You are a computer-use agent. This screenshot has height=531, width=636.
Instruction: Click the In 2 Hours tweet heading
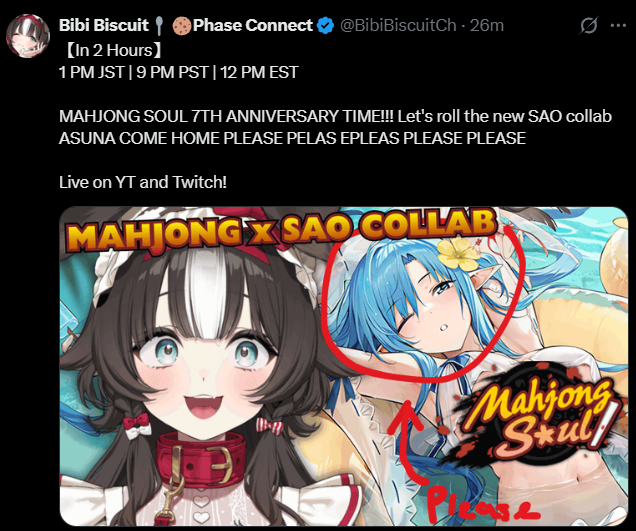tap(113, 50)
